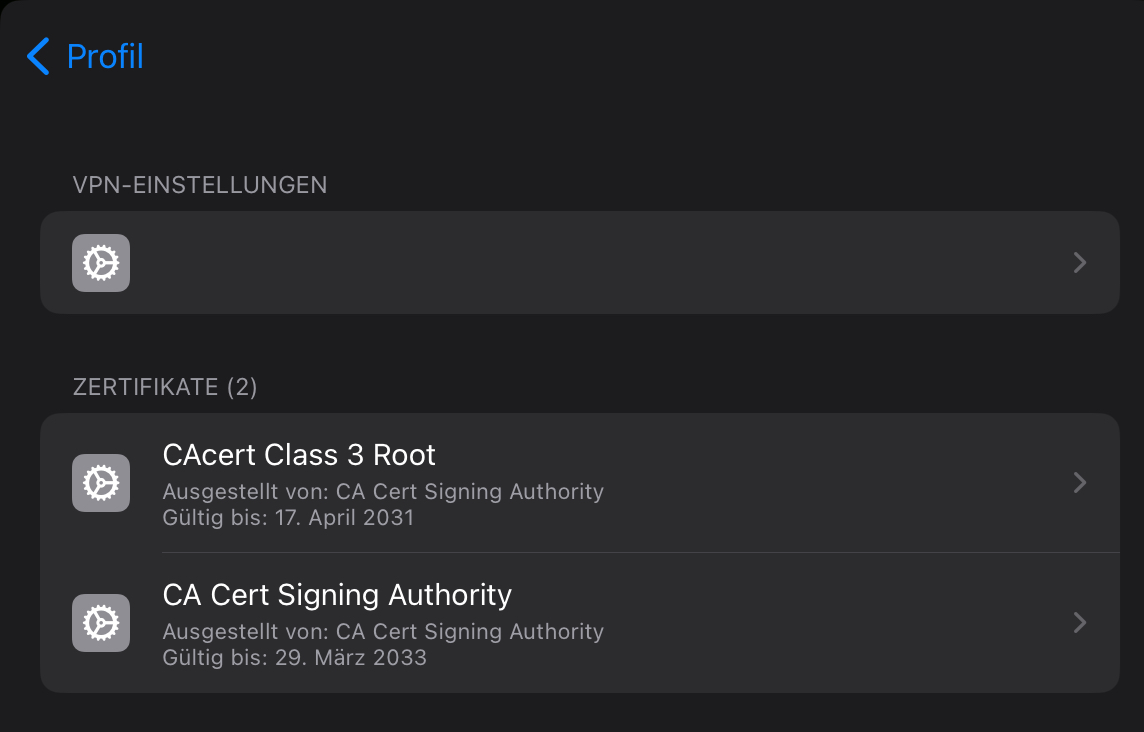Screen dimensions: 1144x732
Task: Open the CA Cert Signing Authority certificate
Action: click(337, 596)
